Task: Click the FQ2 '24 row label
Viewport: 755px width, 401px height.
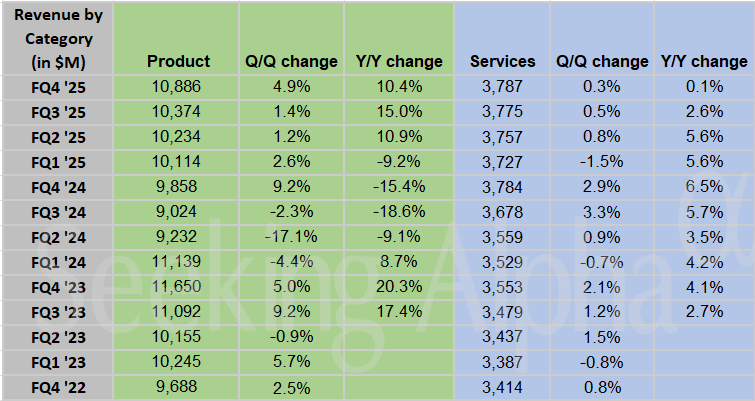Action: point(56,237)
